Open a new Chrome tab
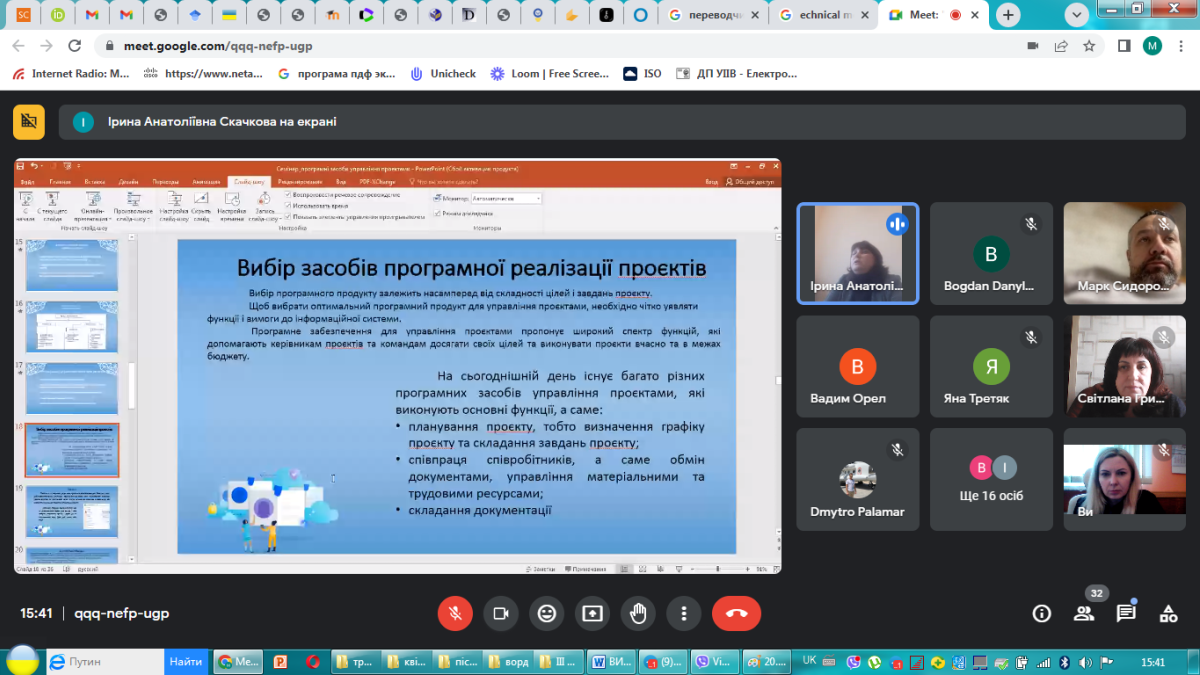 pos(1008,15)
